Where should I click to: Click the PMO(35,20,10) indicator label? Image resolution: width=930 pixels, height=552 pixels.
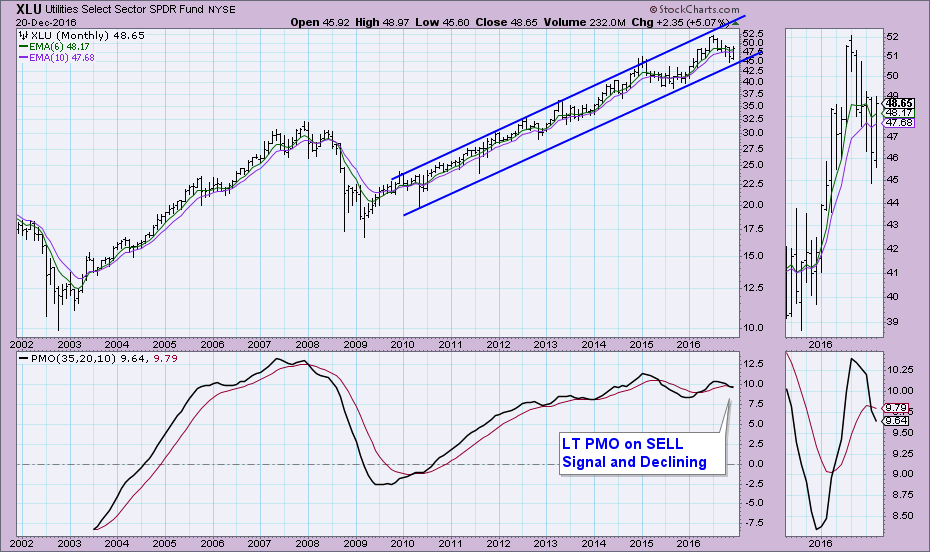tap(74, 359)
